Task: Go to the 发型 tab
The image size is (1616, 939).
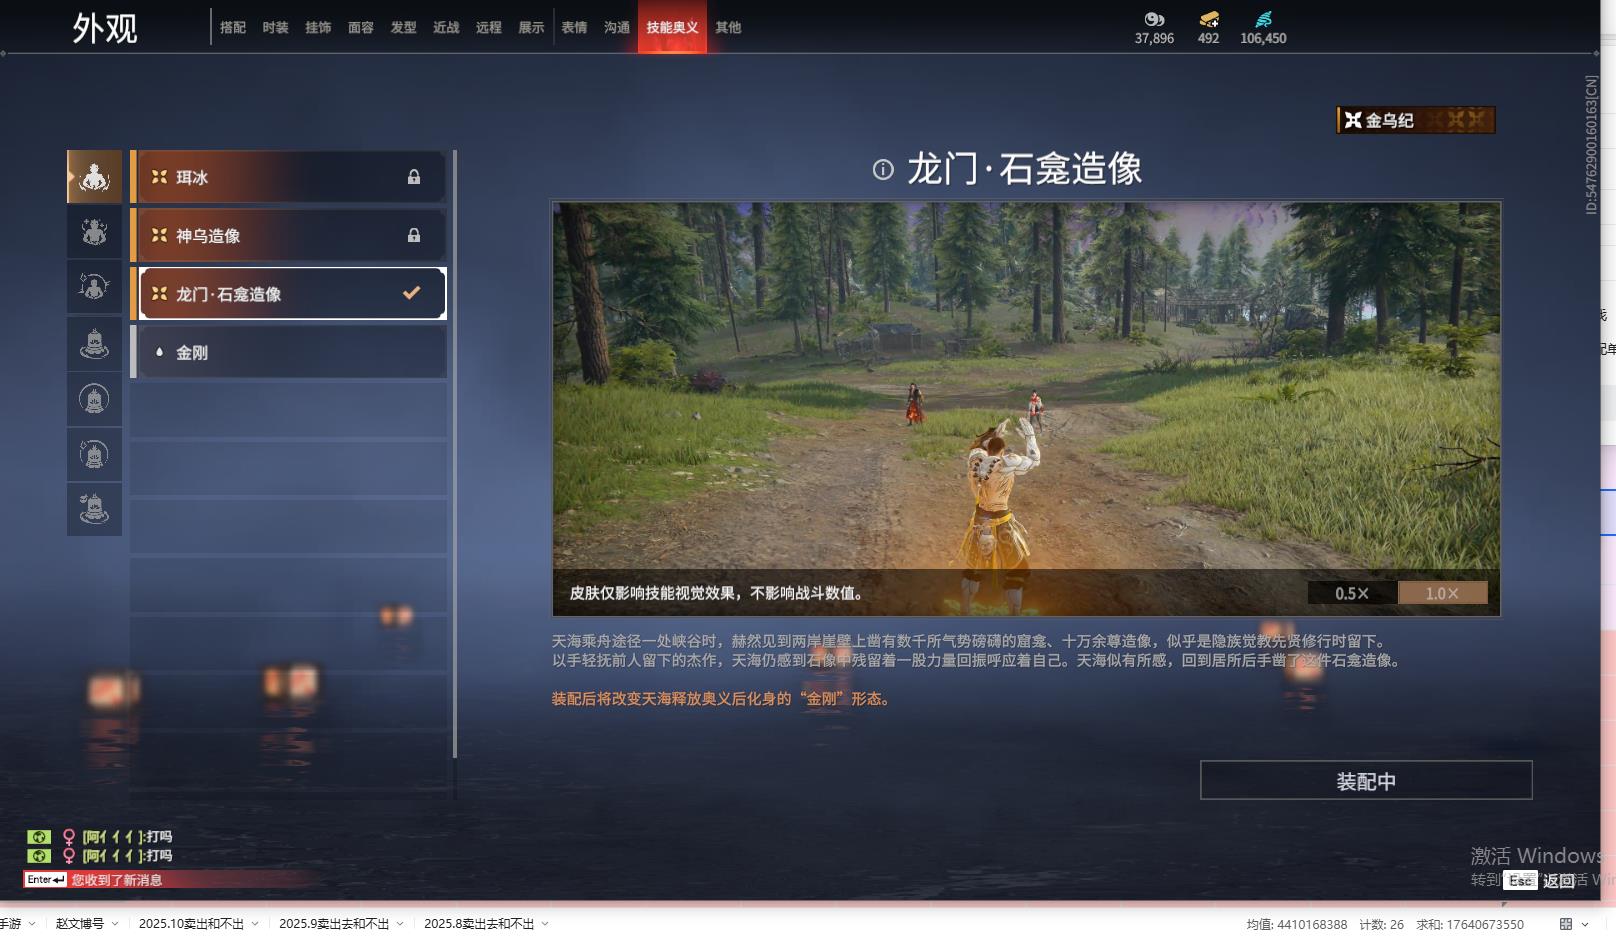Action: [404, 28]
